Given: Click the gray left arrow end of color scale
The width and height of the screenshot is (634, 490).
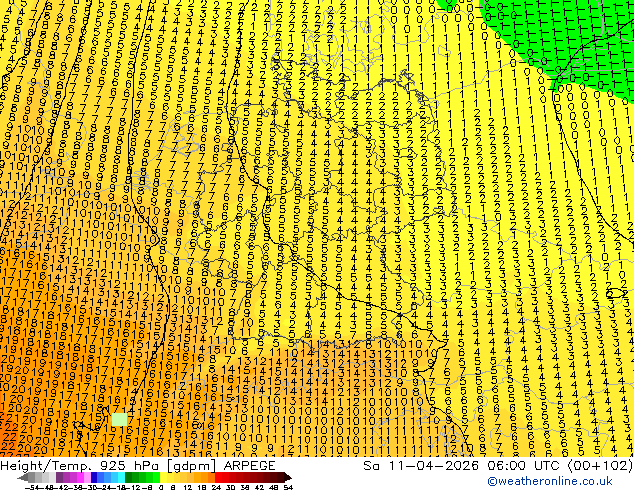Looking at the screenshot, I should point(23,477).
